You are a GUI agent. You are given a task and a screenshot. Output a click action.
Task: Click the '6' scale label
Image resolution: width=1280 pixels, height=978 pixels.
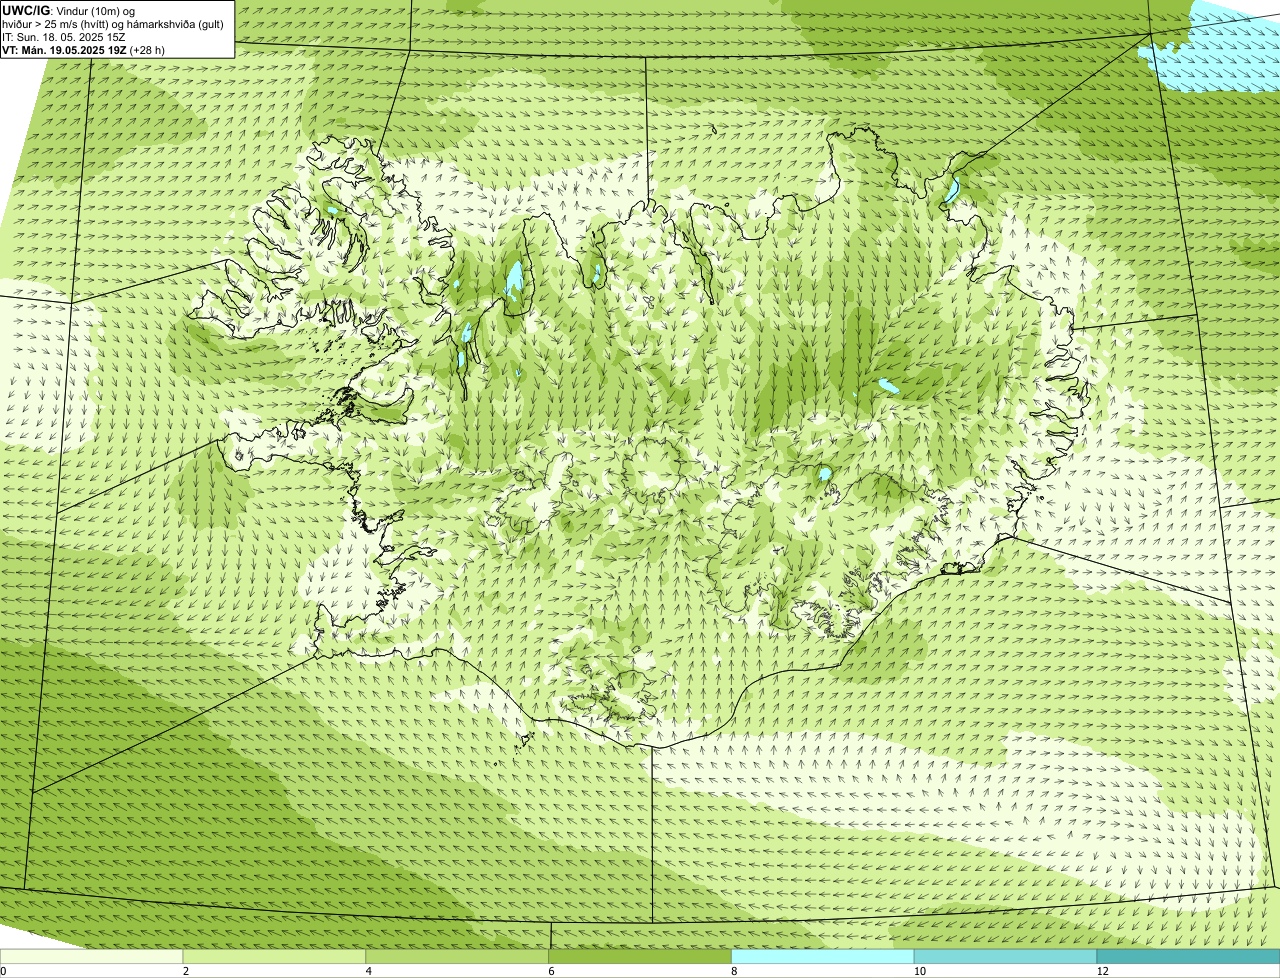coord(551,971)
